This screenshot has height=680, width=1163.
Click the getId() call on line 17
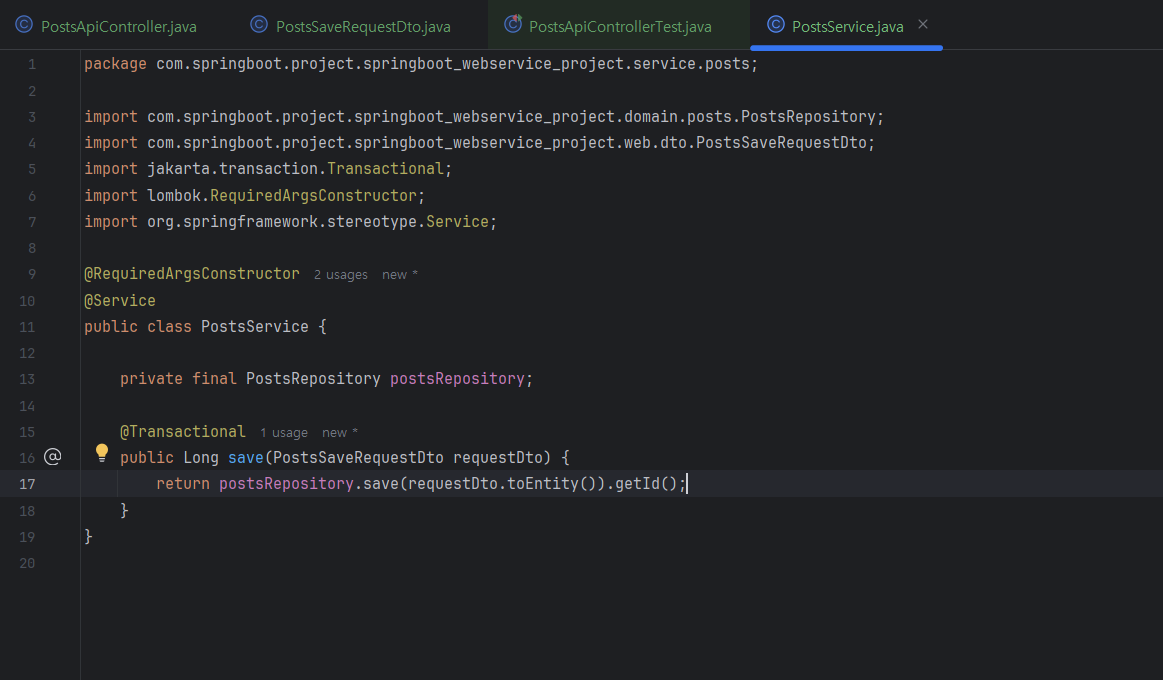[646, 483]
